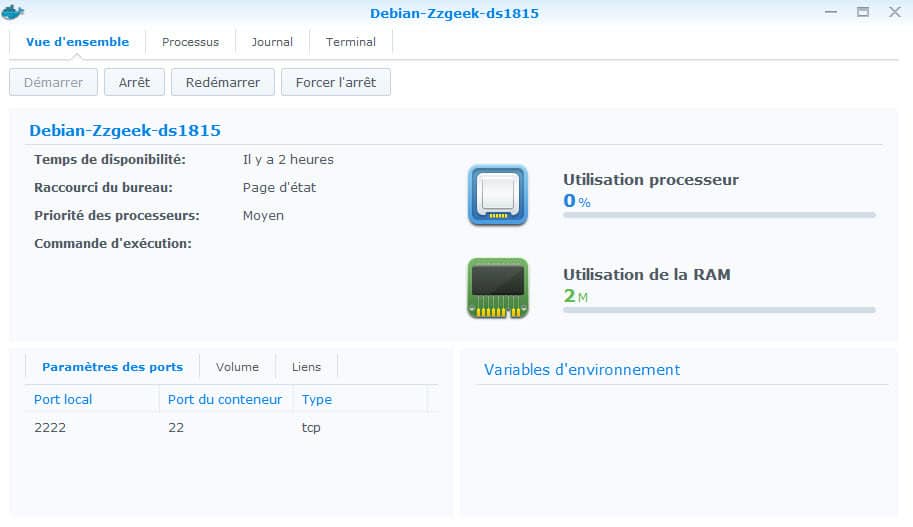Click the 'Moyen' processor priority value

click(263, 215)
